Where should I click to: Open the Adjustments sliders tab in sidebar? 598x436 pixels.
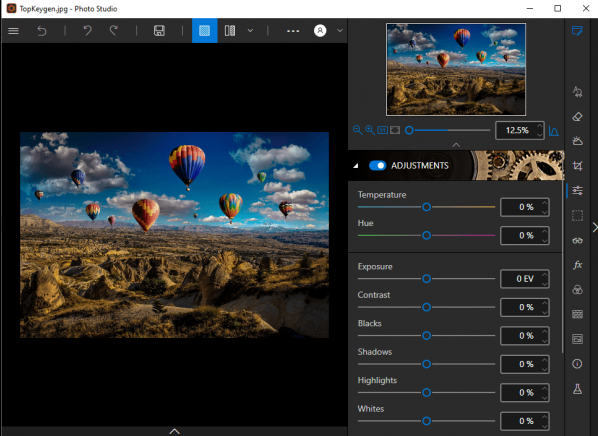(x=577, y=190)
